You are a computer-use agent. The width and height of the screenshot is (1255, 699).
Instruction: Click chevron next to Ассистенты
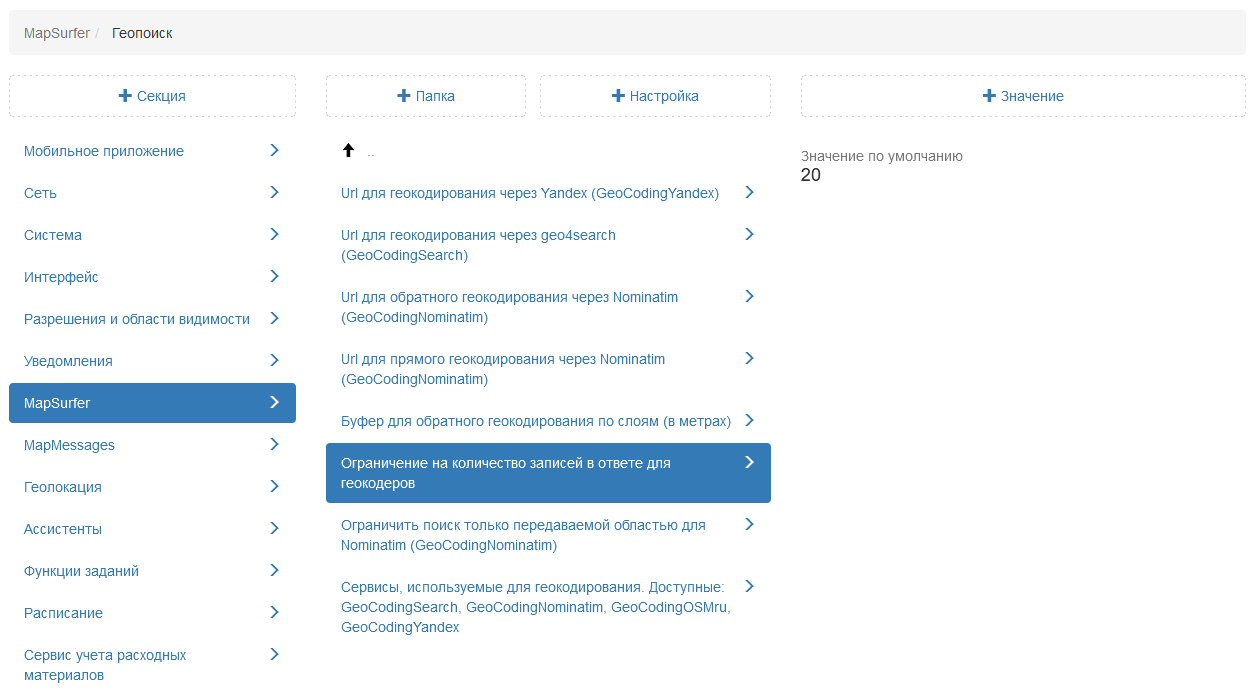(x=274, y=528)
